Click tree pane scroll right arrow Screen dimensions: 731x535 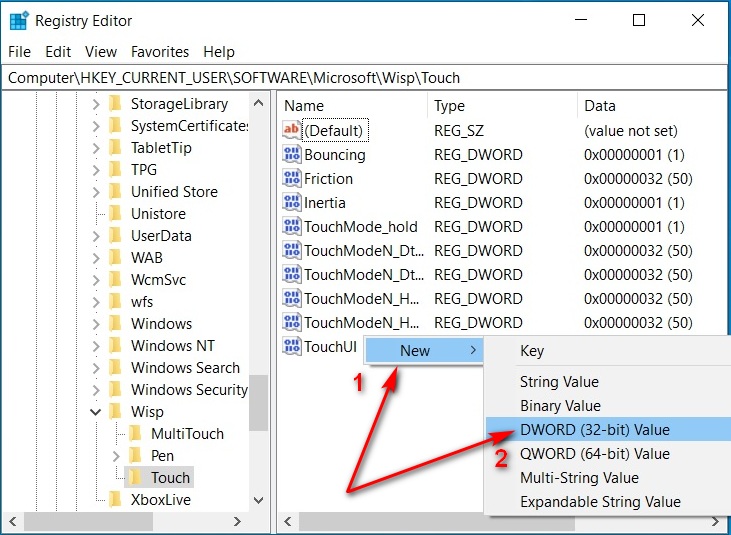click(237, 521)
